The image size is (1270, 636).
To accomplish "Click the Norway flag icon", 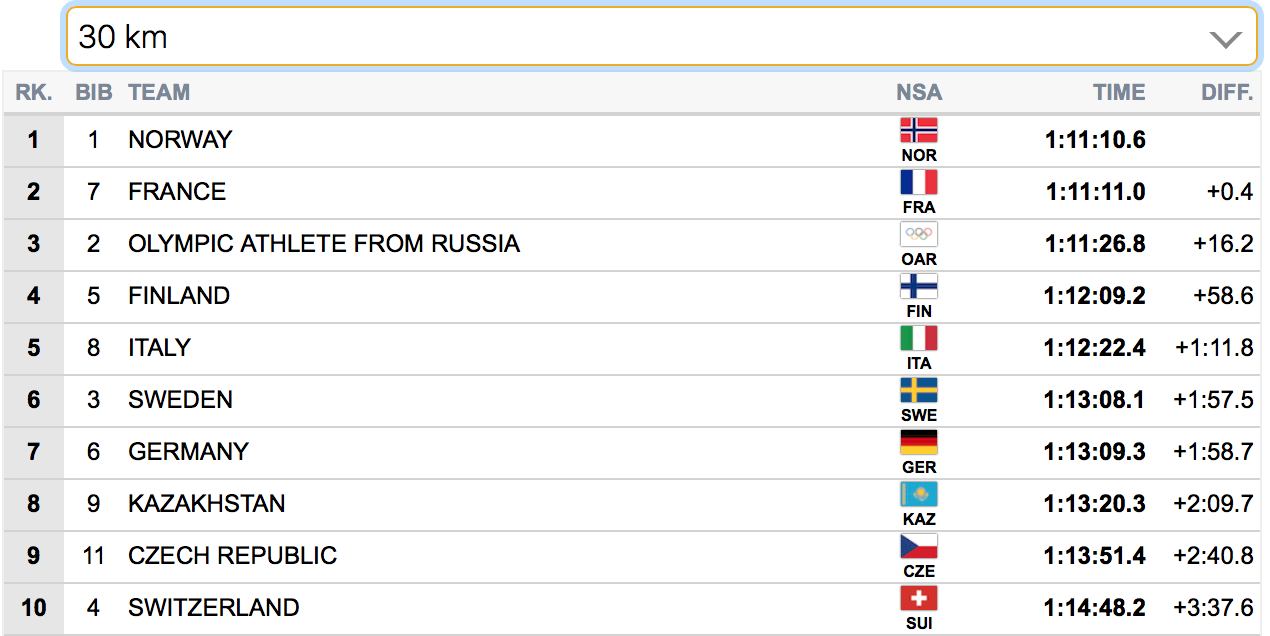I will tap(918, 130).
